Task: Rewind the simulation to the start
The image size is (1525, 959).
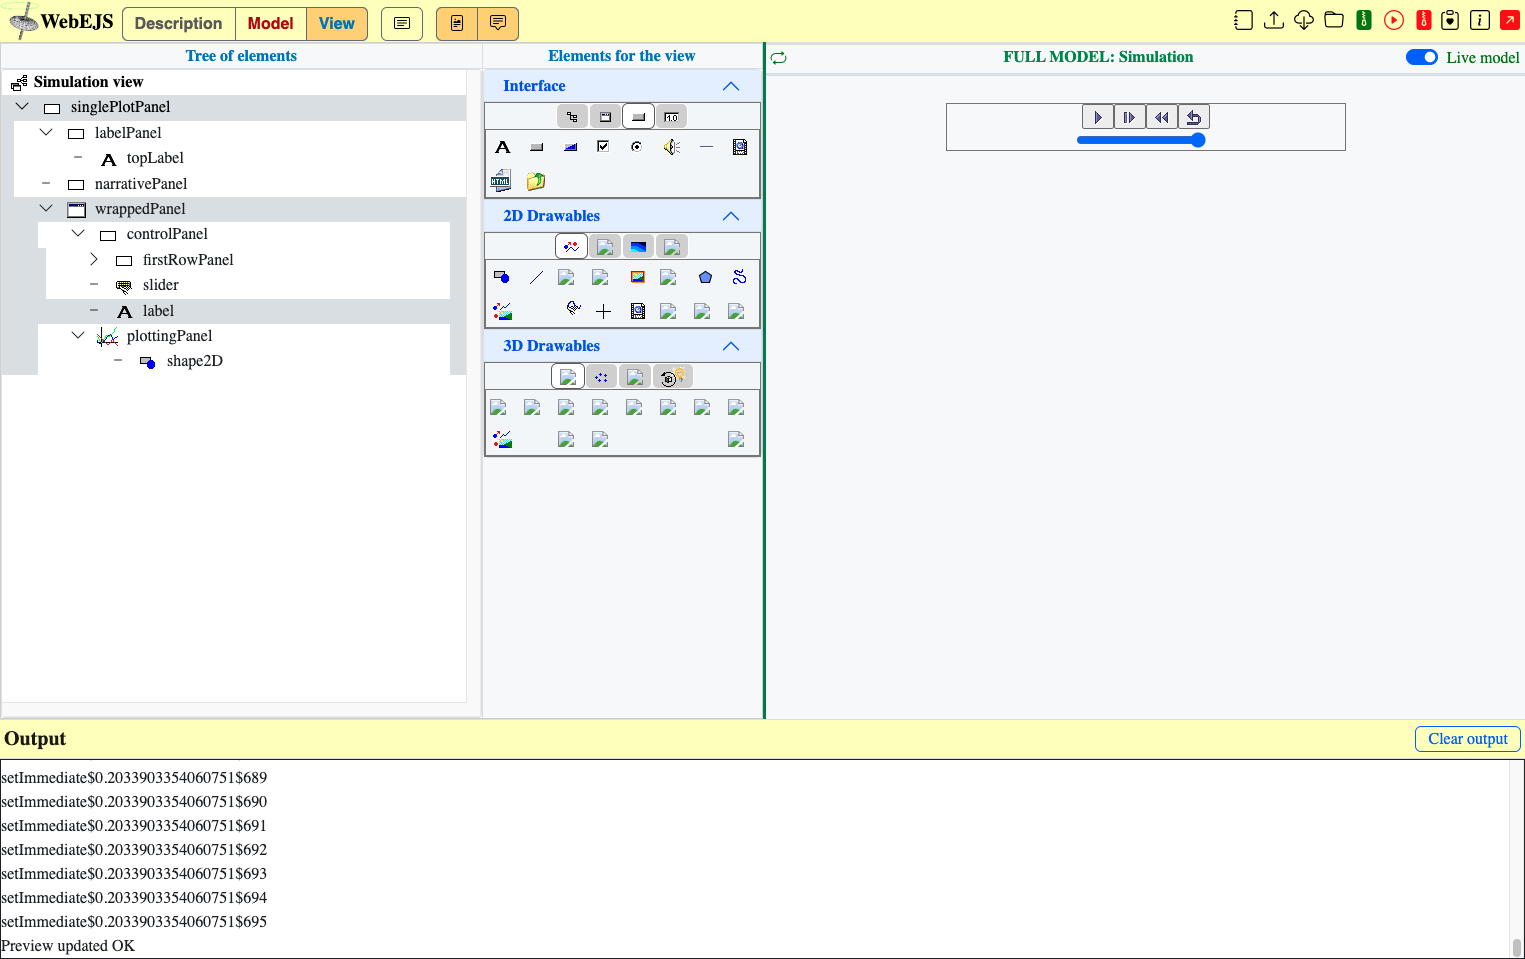Action: [x=1162, y=117]
